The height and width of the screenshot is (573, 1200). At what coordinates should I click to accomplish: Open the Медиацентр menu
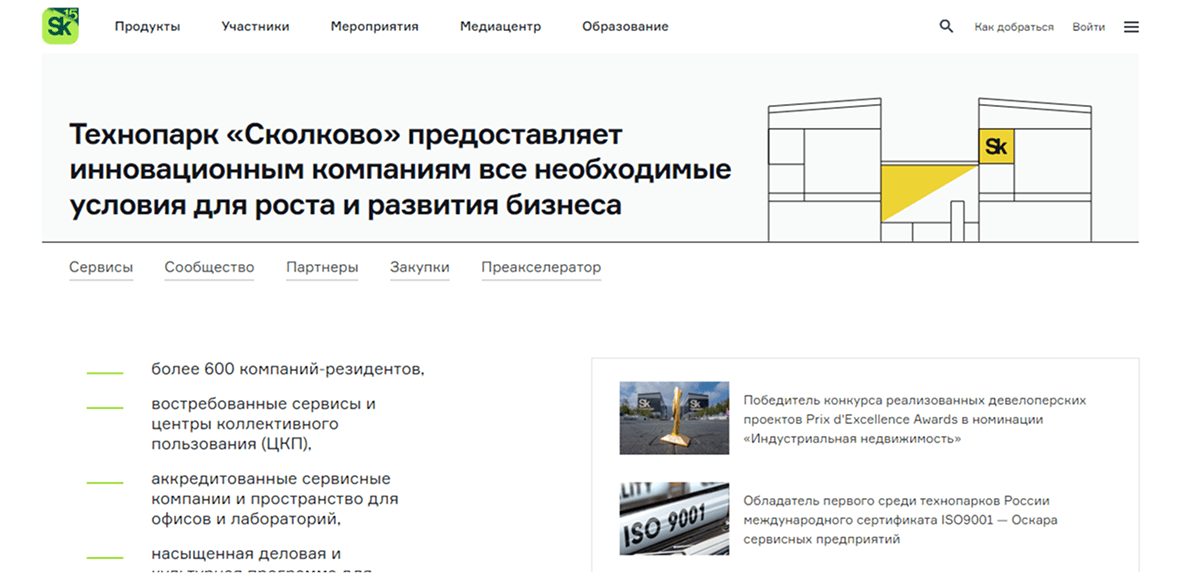click(500, 27)
